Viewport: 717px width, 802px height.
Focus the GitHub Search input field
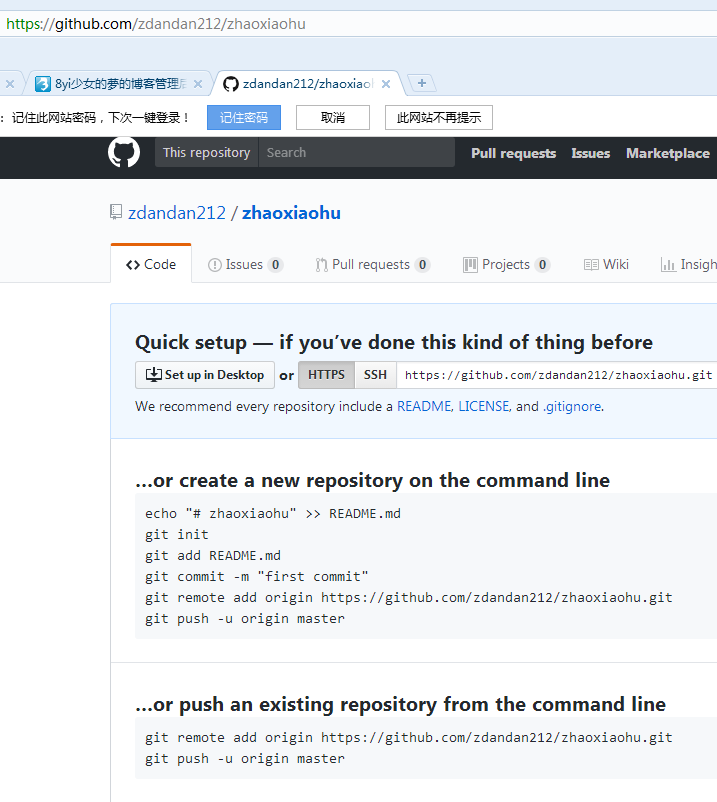[x=356, y=152]
